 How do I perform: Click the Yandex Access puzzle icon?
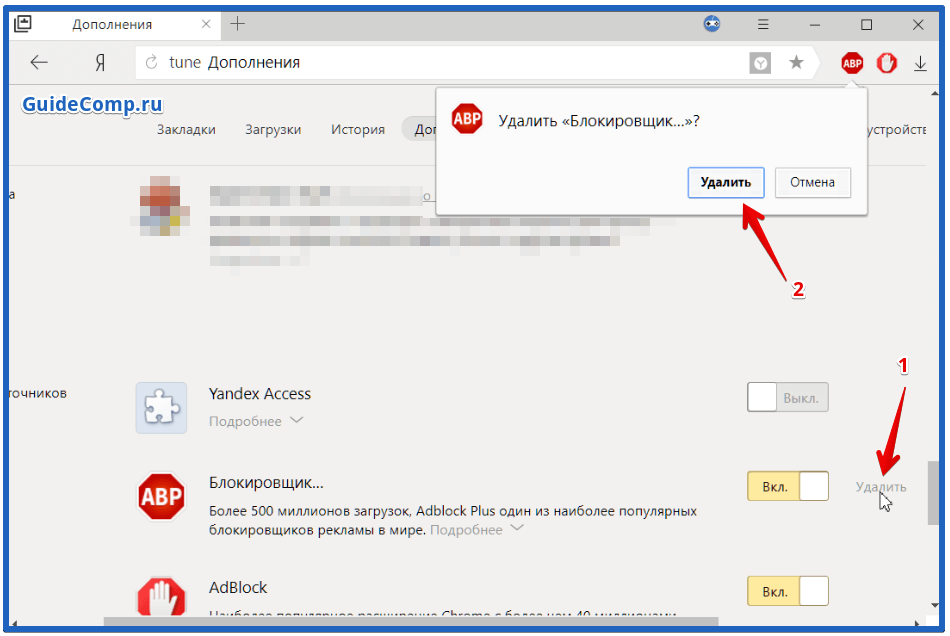(161, 408)
